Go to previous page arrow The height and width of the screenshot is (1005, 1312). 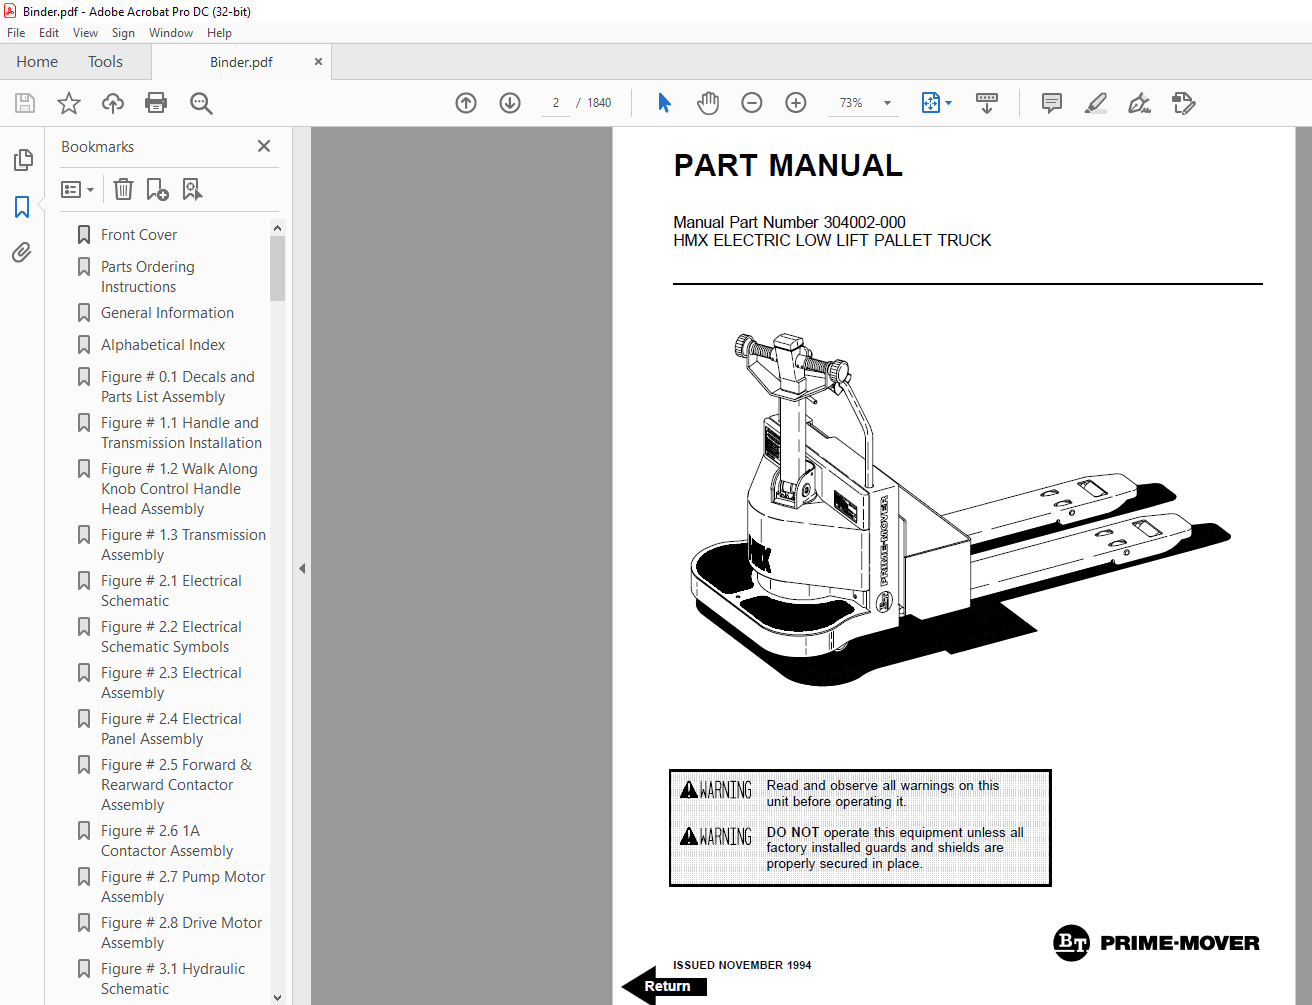tap(466, 103)
